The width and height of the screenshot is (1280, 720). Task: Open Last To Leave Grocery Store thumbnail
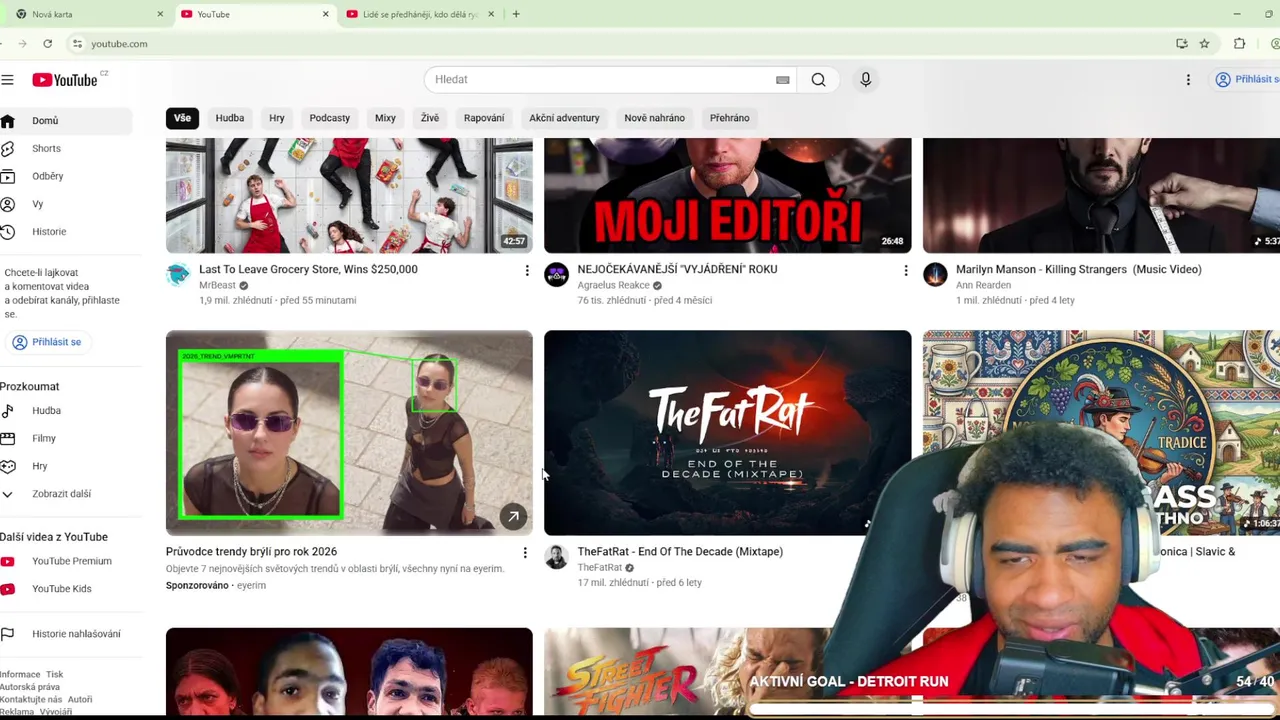coord(349,196)
